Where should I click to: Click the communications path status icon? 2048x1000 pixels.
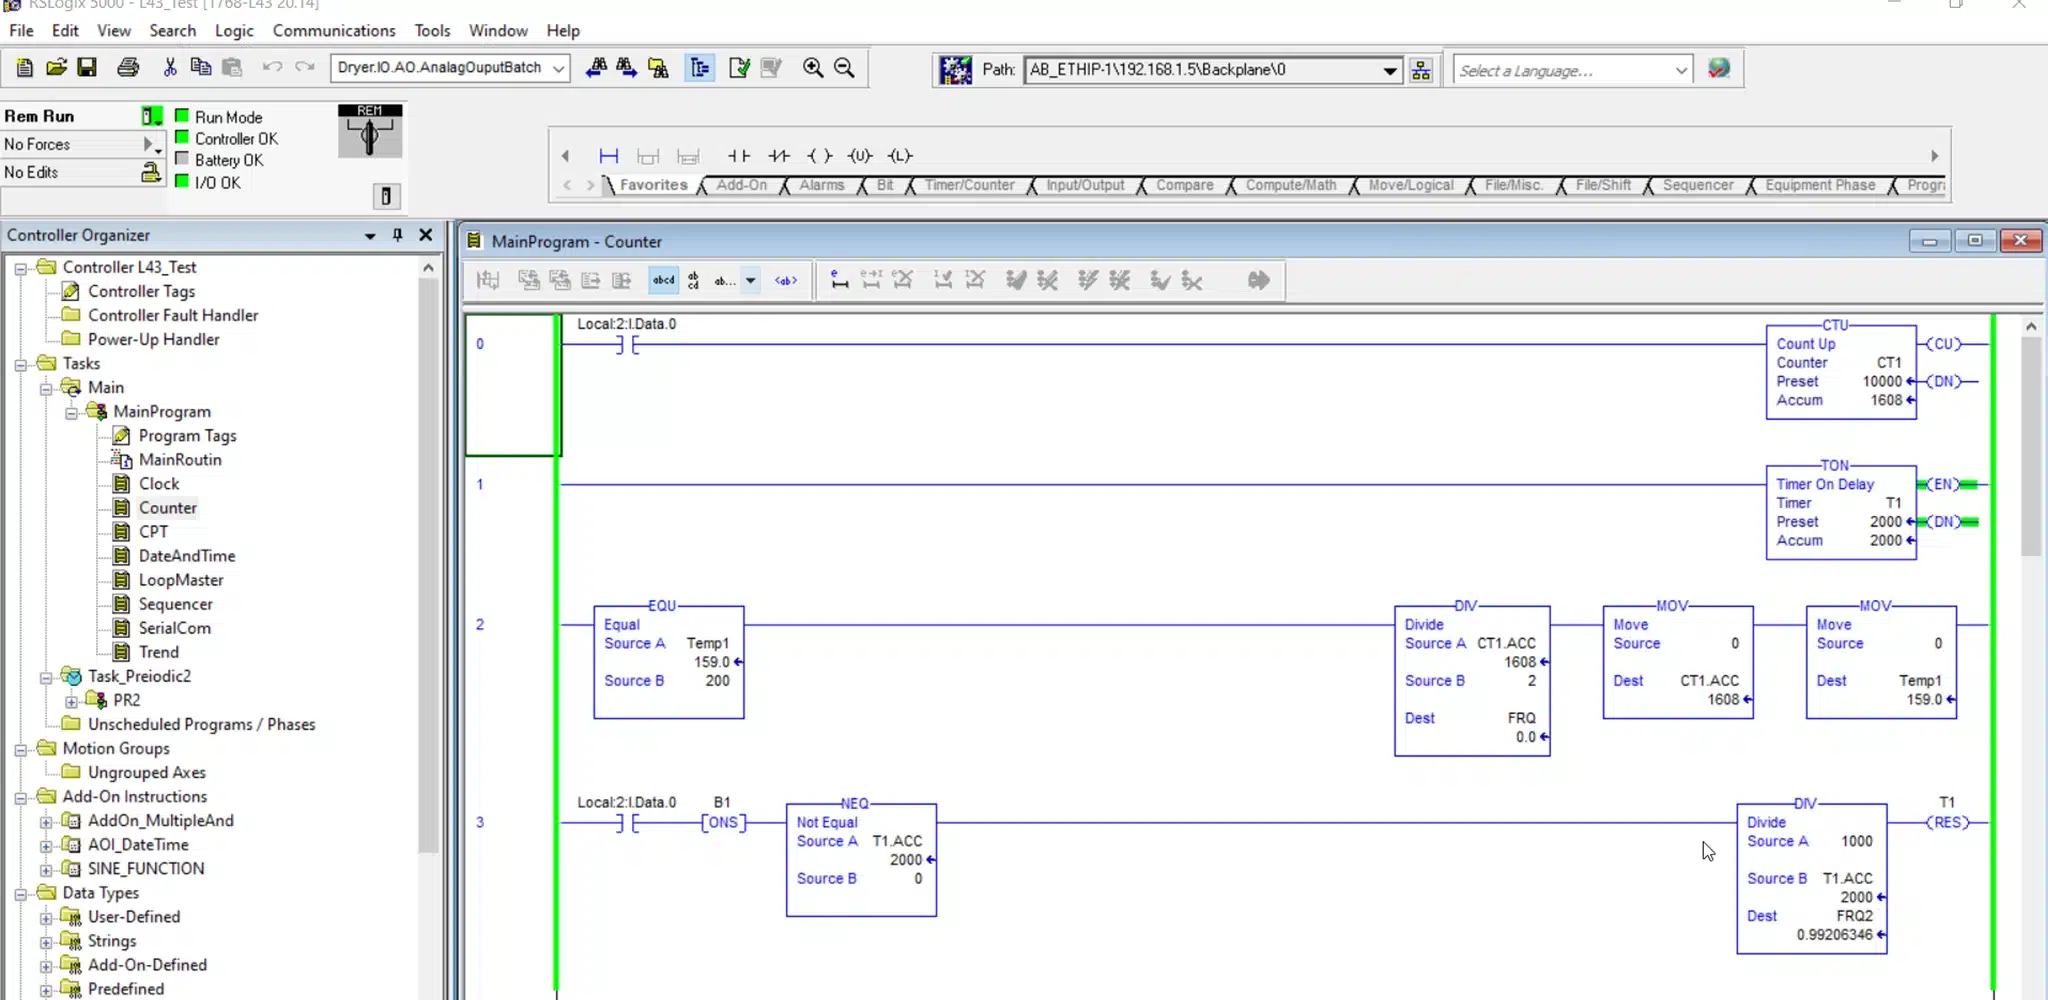click(955, 70)
